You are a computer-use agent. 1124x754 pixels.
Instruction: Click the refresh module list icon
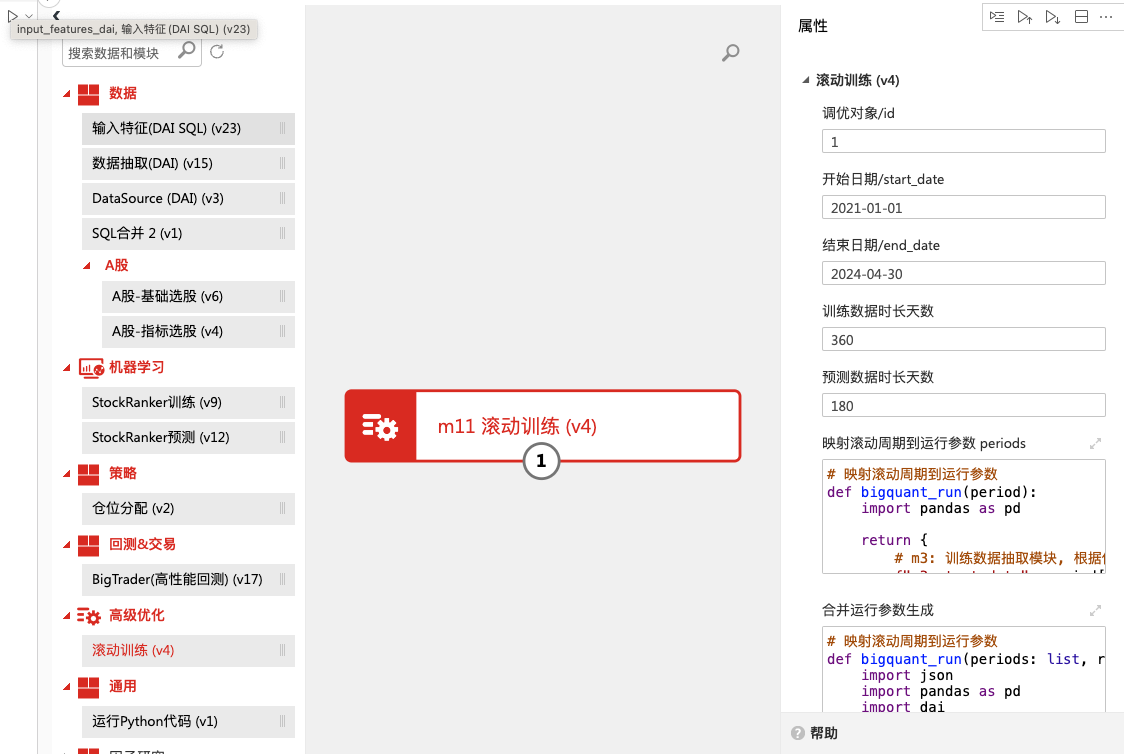(217, 52)
